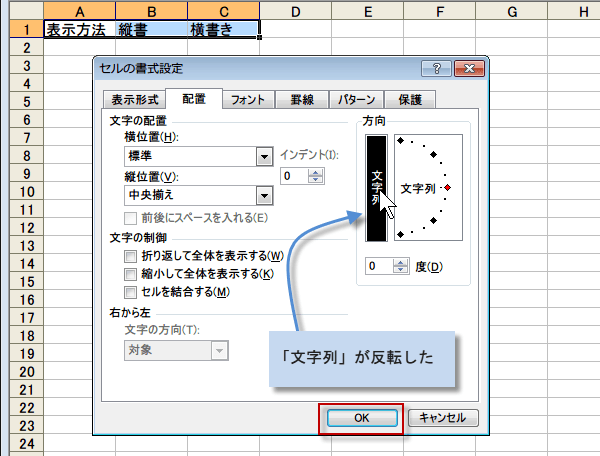Decrease the indent with down spinner
The image size is (600, 456).
coord(316,180)
